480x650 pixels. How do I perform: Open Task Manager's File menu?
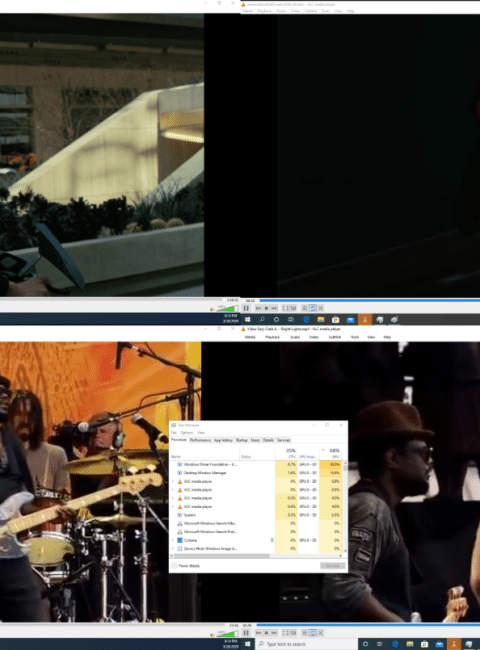point(174,432)
